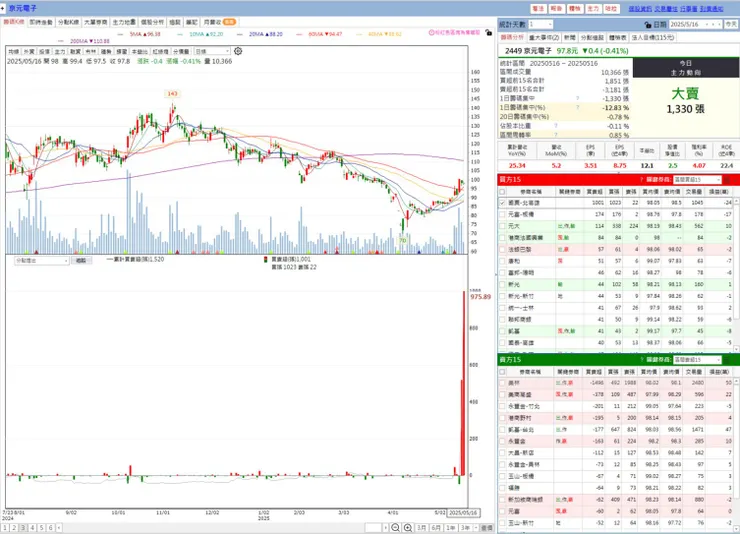
Task: Click the help icon in 賣方15 header
Action: point(642,360)
